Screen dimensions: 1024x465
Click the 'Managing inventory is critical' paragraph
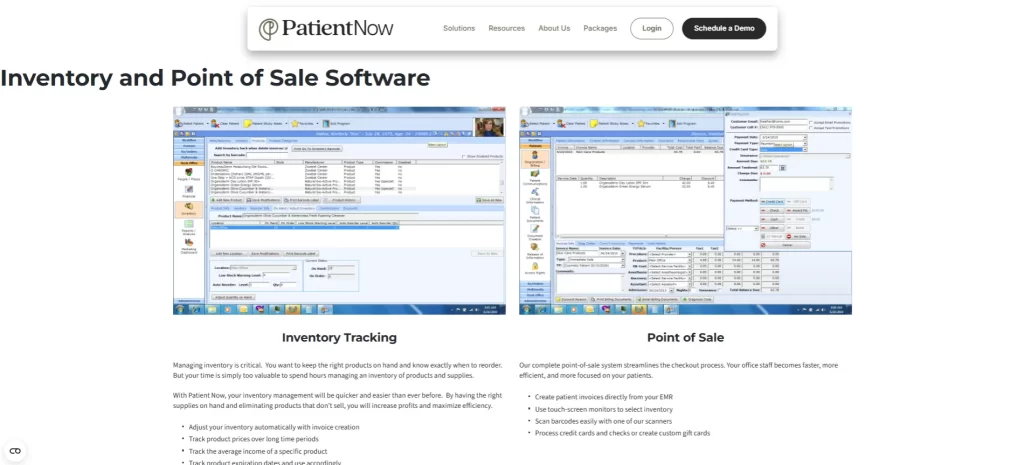pyautogui.click(x=338, y=370)
